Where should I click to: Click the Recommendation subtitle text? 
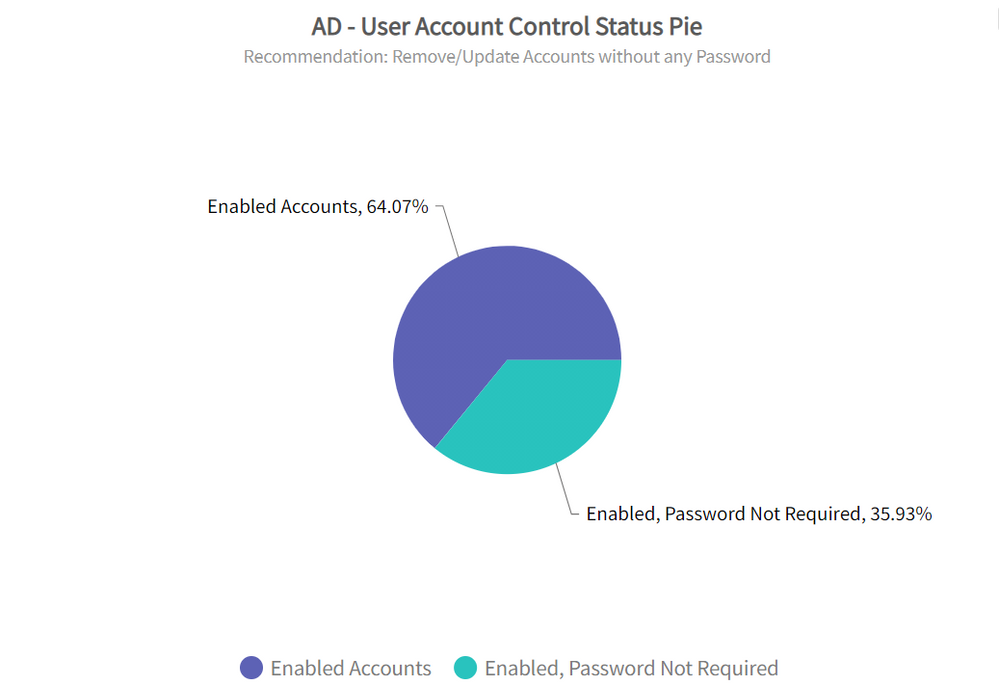[507, 56]
